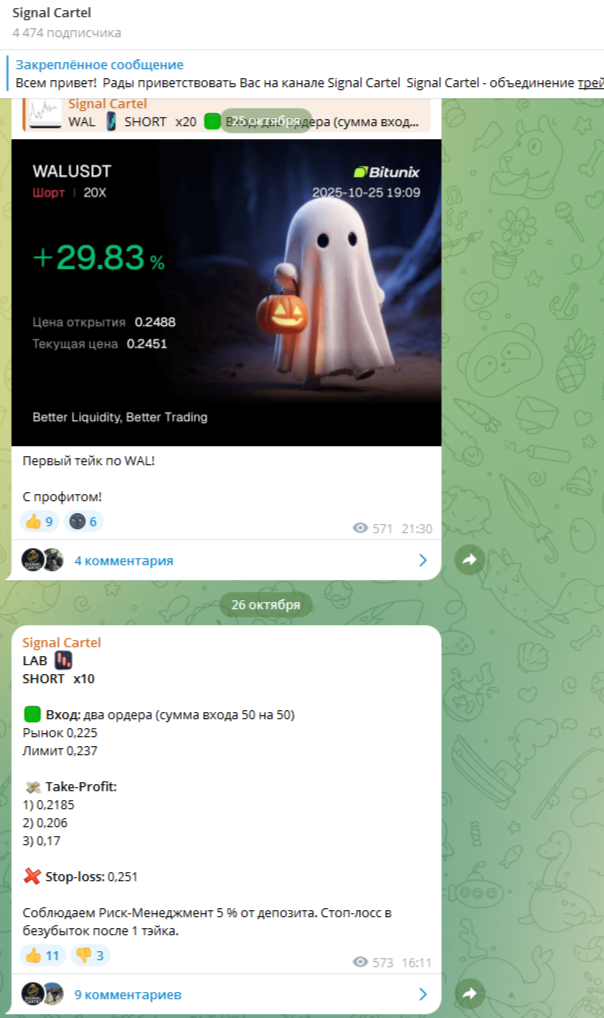This screenshot has height=1018, width=604.
Task: Click the 26 октября date badge
Action: [266, 604]
